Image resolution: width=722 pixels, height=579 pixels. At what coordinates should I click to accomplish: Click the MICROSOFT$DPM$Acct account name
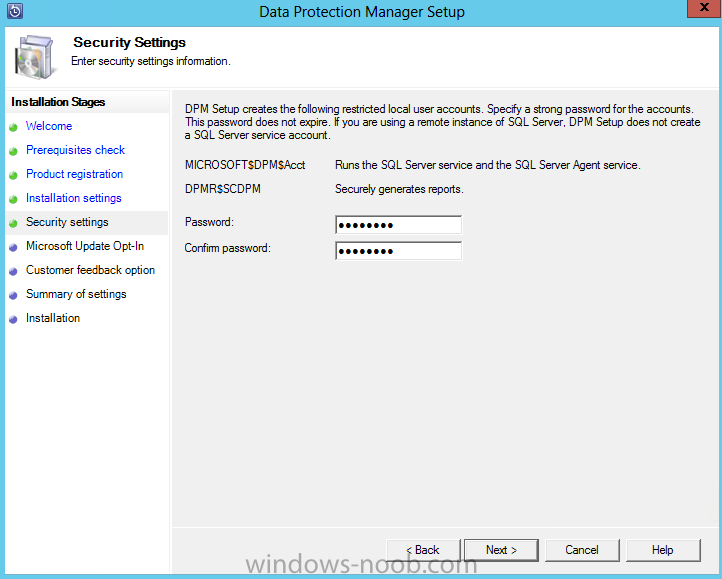coord(245,165)
